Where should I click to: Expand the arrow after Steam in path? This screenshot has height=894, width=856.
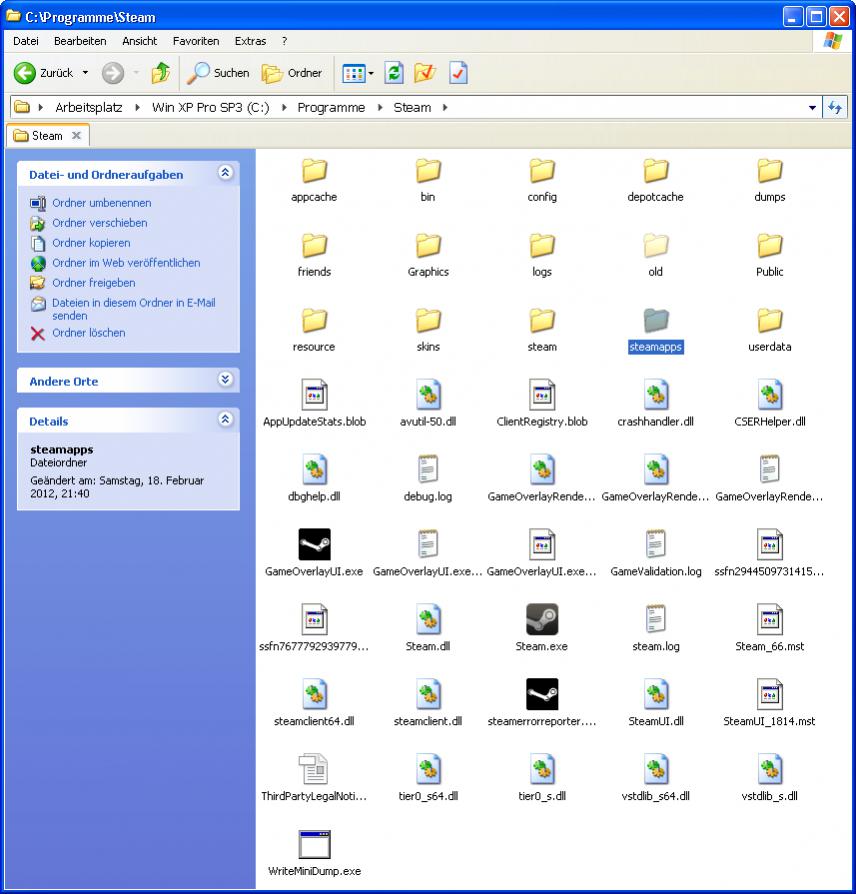tap(445, 107)
